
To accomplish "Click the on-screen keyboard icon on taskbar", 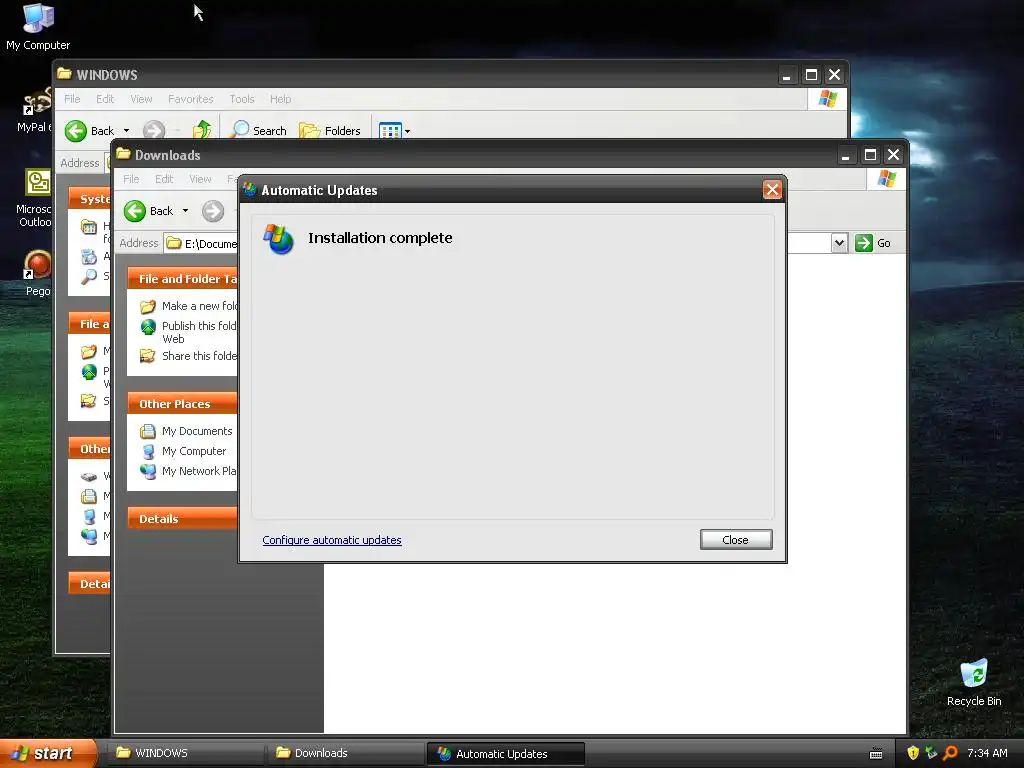I will (876, 754).
